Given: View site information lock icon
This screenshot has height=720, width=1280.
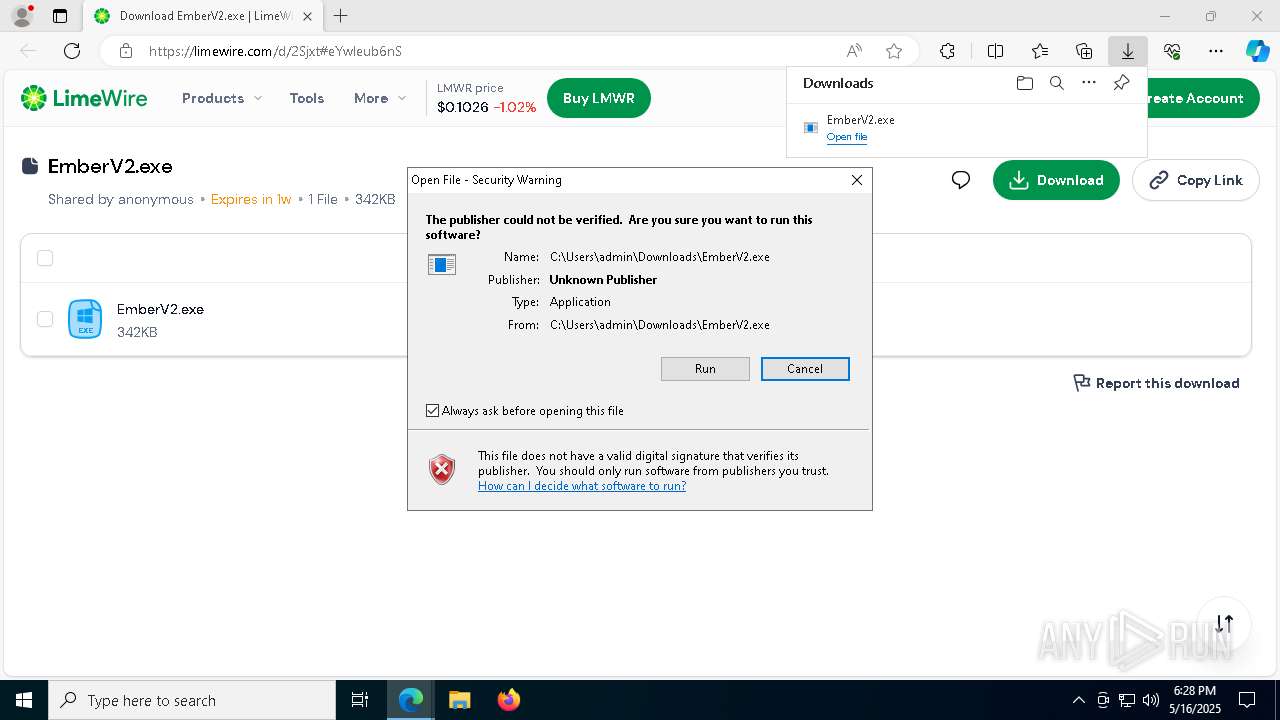Looking at the screenshot, I should 126,51.
